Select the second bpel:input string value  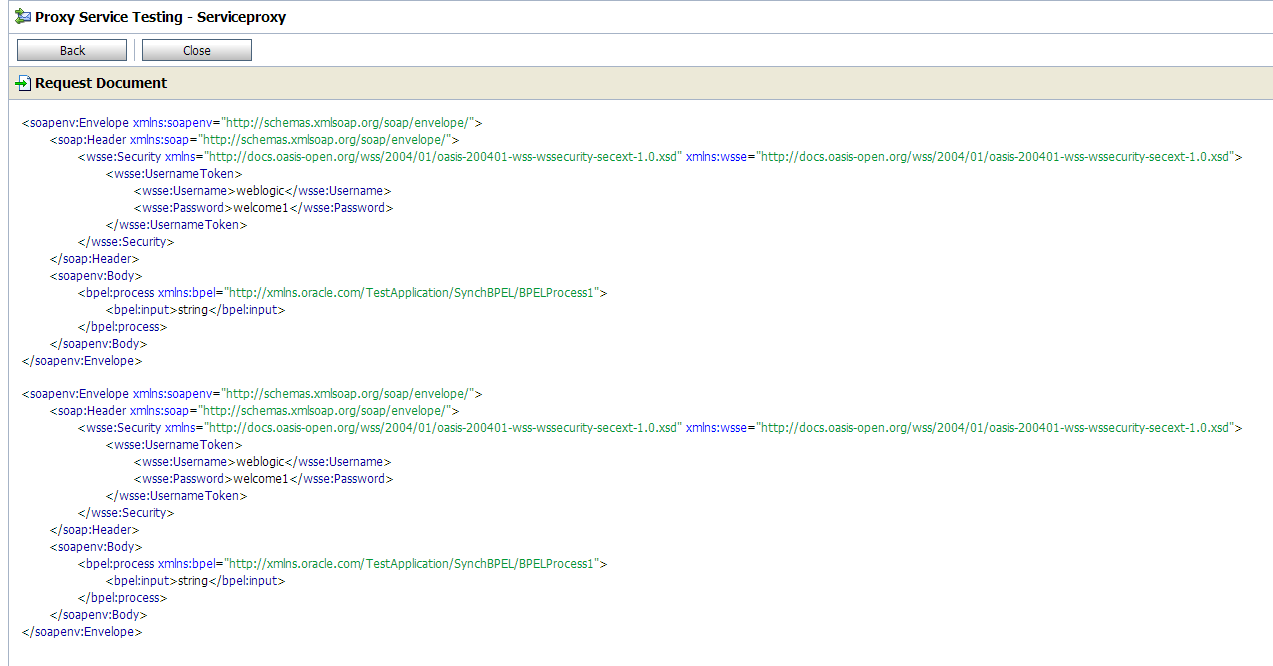coord(196,580)
